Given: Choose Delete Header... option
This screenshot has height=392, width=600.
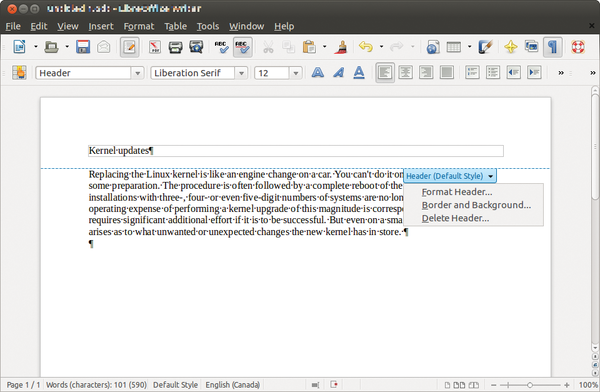Looking at the screenshot, I should (455, 218).
